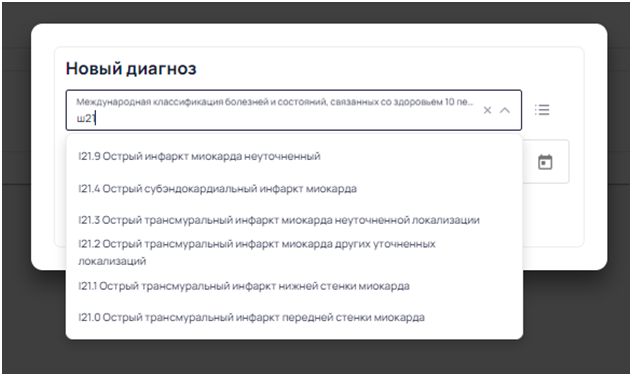Click the "Международная классификация болезней" field label
632x376 pixels.
(274, 102)
